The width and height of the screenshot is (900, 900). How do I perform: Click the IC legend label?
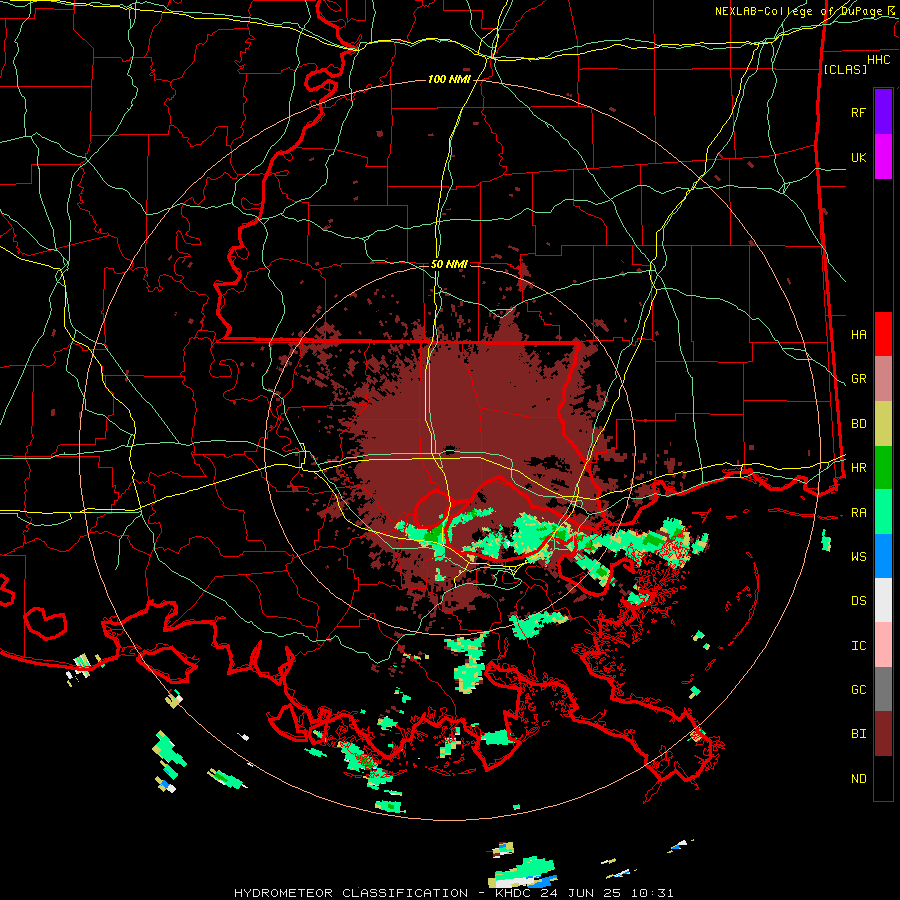point(858,646)
